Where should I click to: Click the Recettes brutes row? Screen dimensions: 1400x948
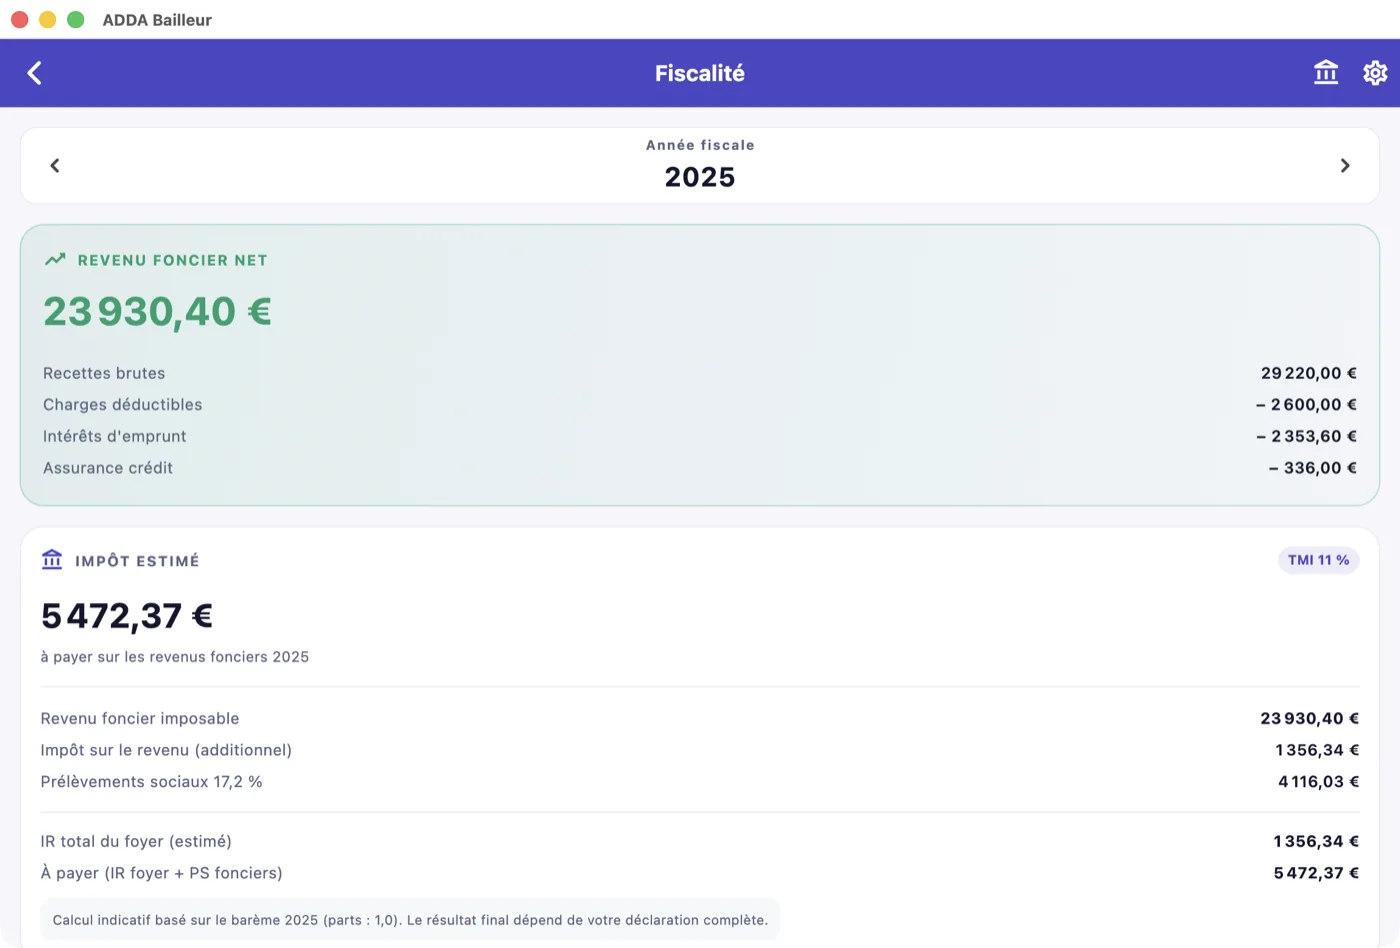coord(700,373)
